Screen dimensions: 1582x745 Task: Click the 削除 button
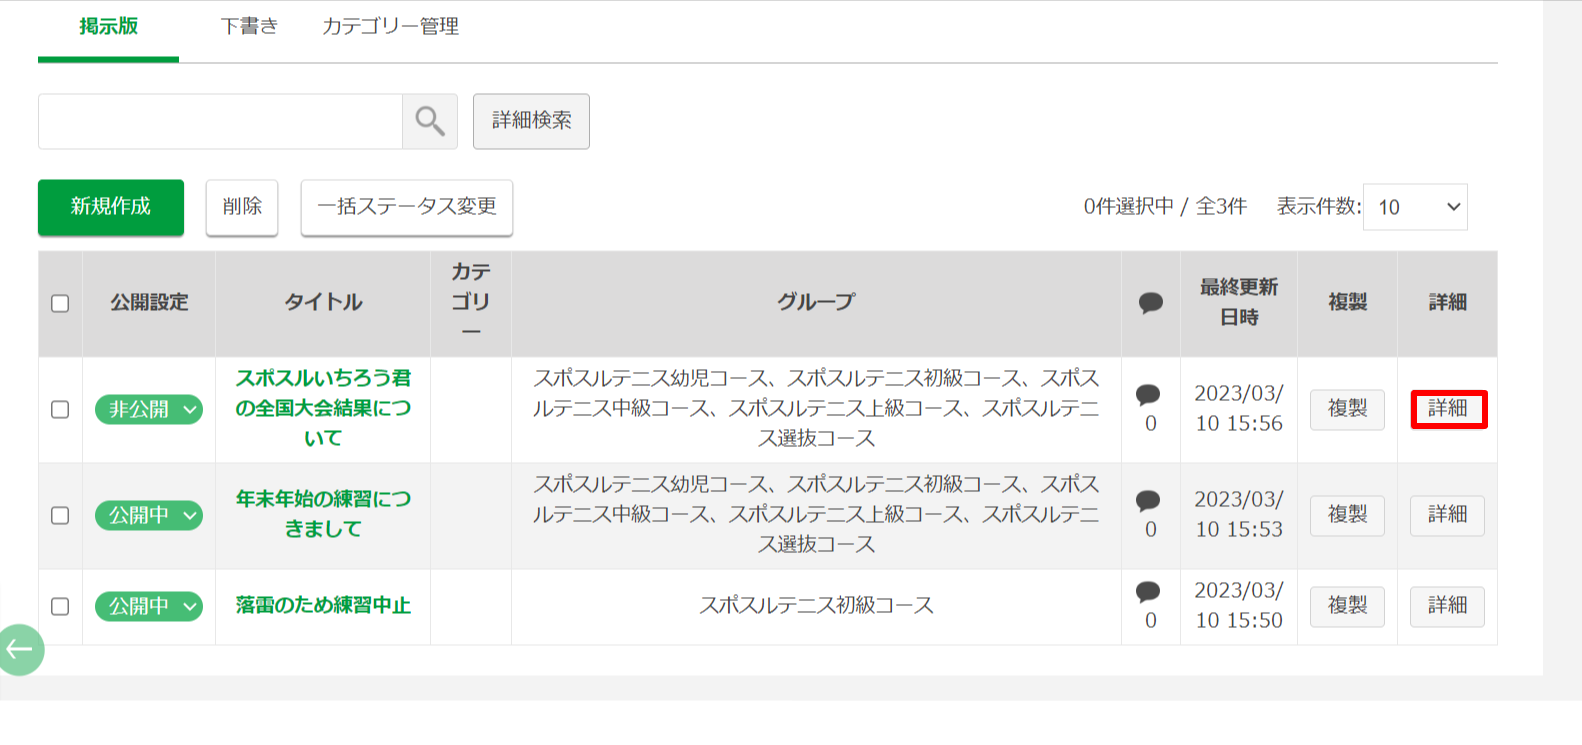click(x=242, y=207)
